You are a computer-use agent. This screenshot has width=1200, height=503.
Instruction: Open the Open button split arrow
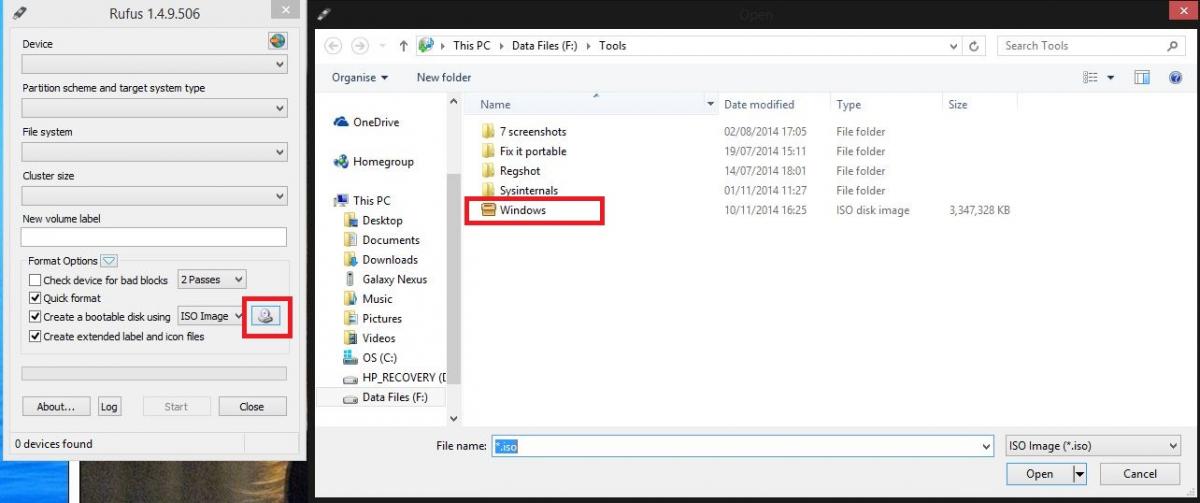[x=1080, y=474]
